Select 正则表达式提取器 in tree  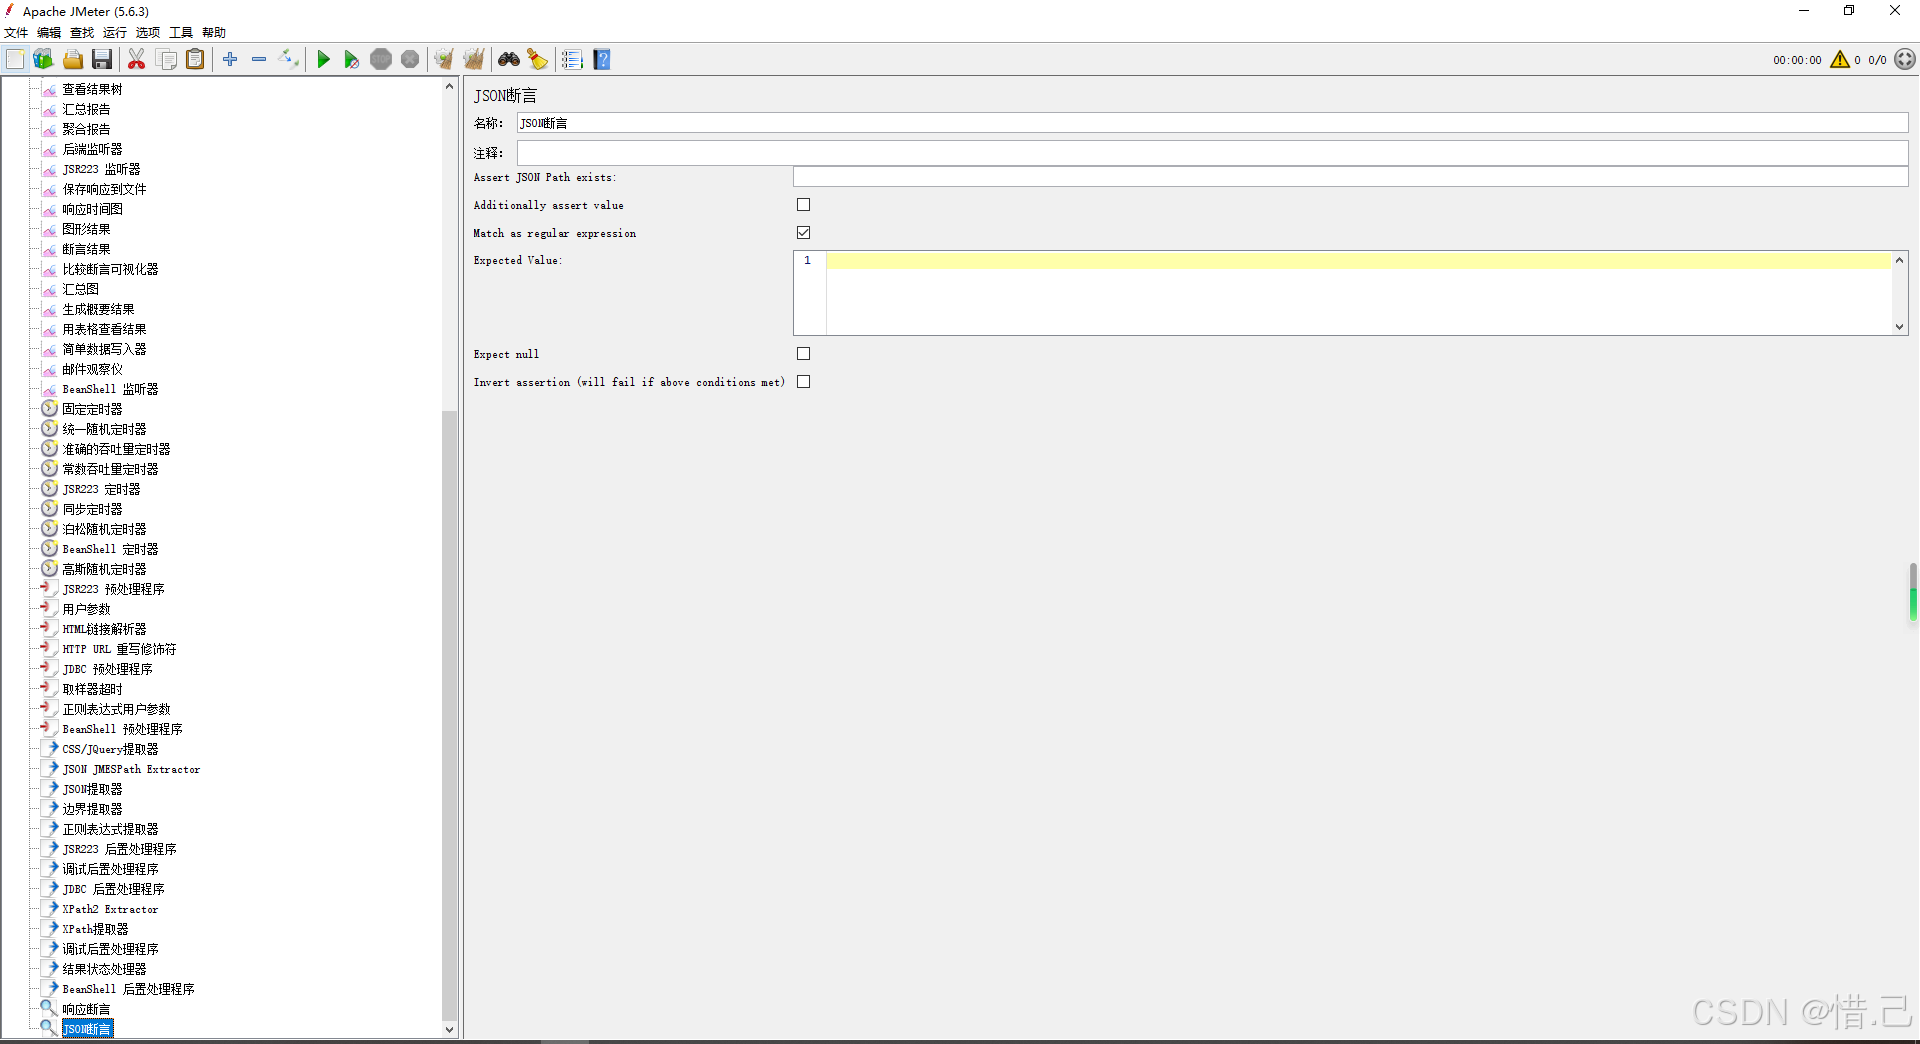(110, 829)
